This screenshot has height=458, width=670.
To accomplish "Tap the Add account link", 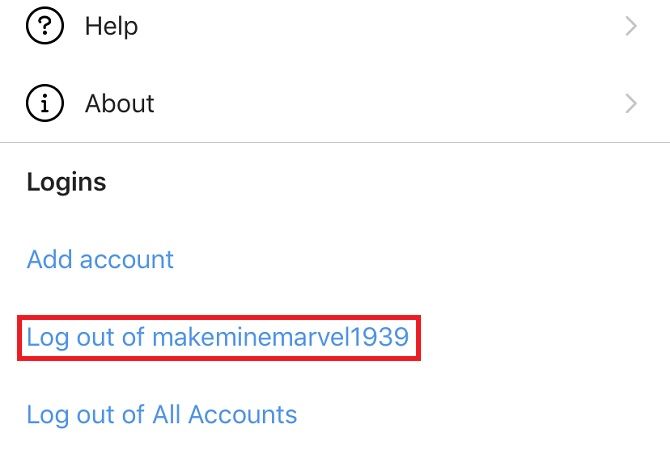I will click(x=100, y=259).
